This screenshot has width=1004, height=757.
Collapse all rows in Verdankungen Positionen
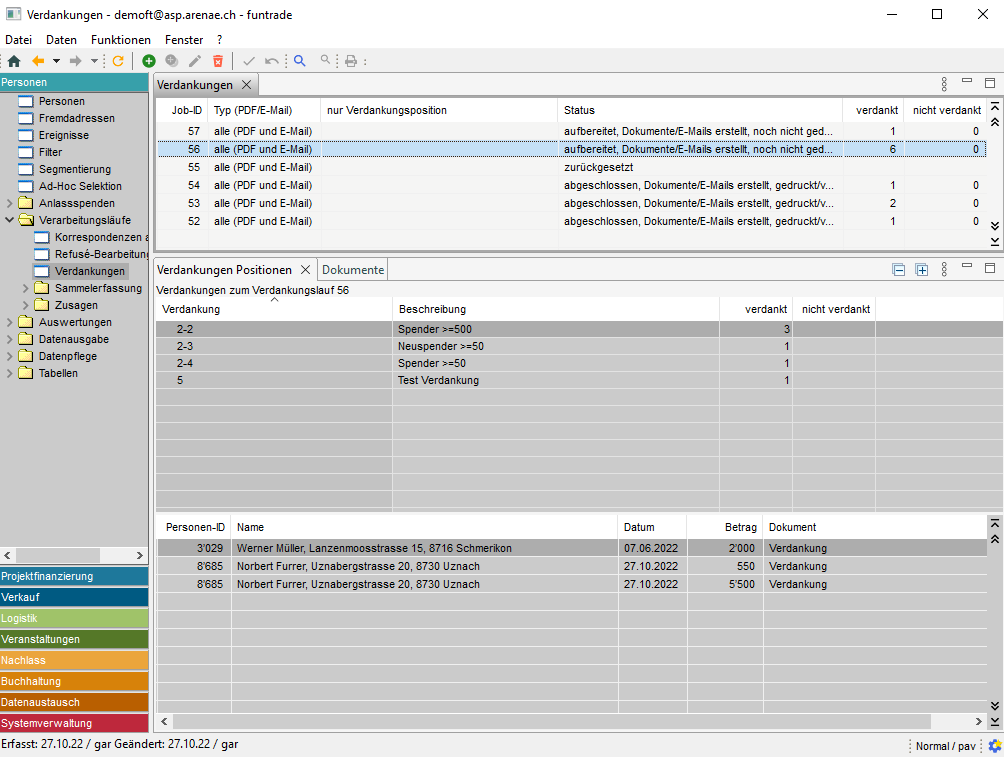click(x=899, y=270)
